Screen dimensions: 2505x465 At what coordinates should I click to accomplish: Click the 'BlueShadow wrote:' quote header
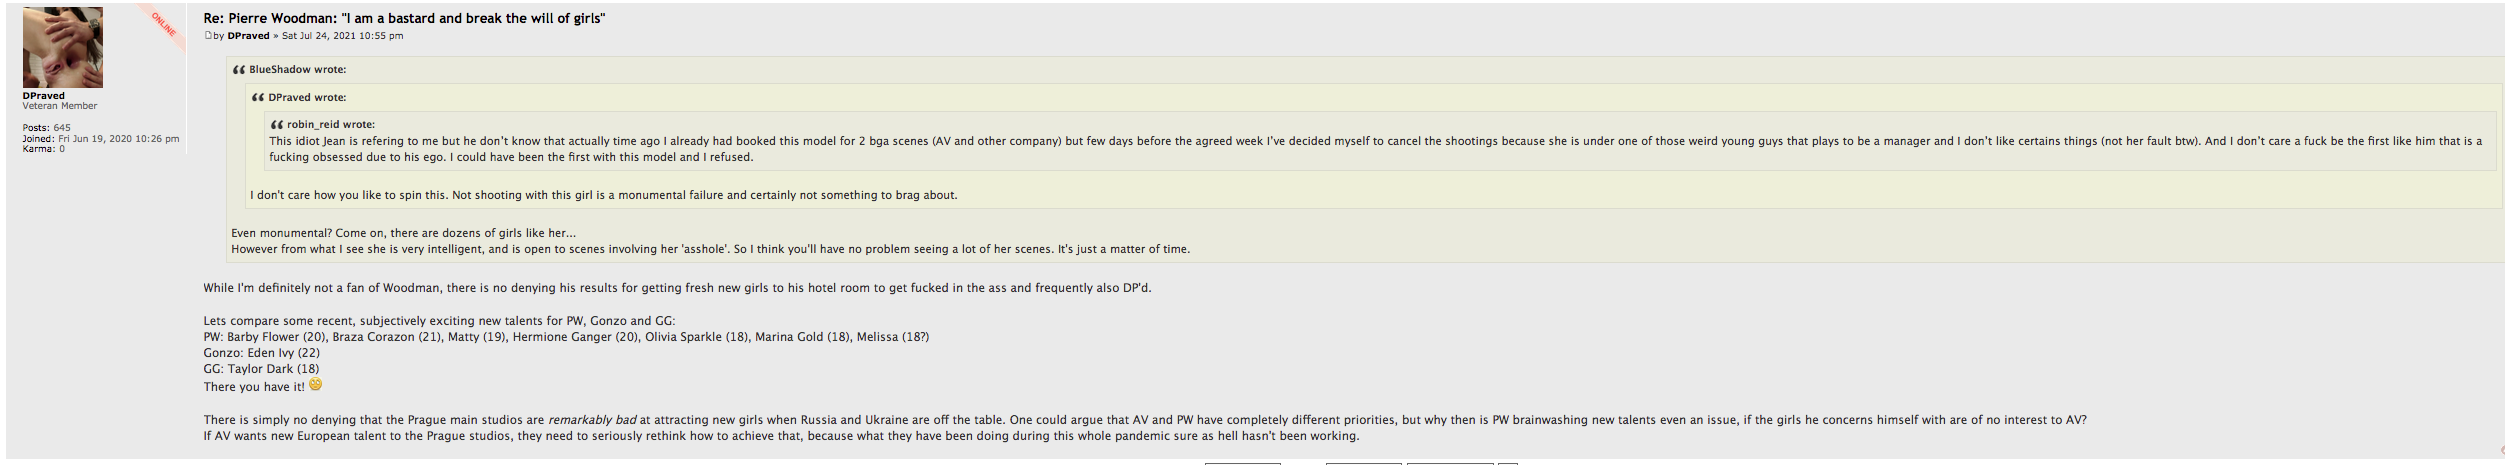(x=297, y=70)
